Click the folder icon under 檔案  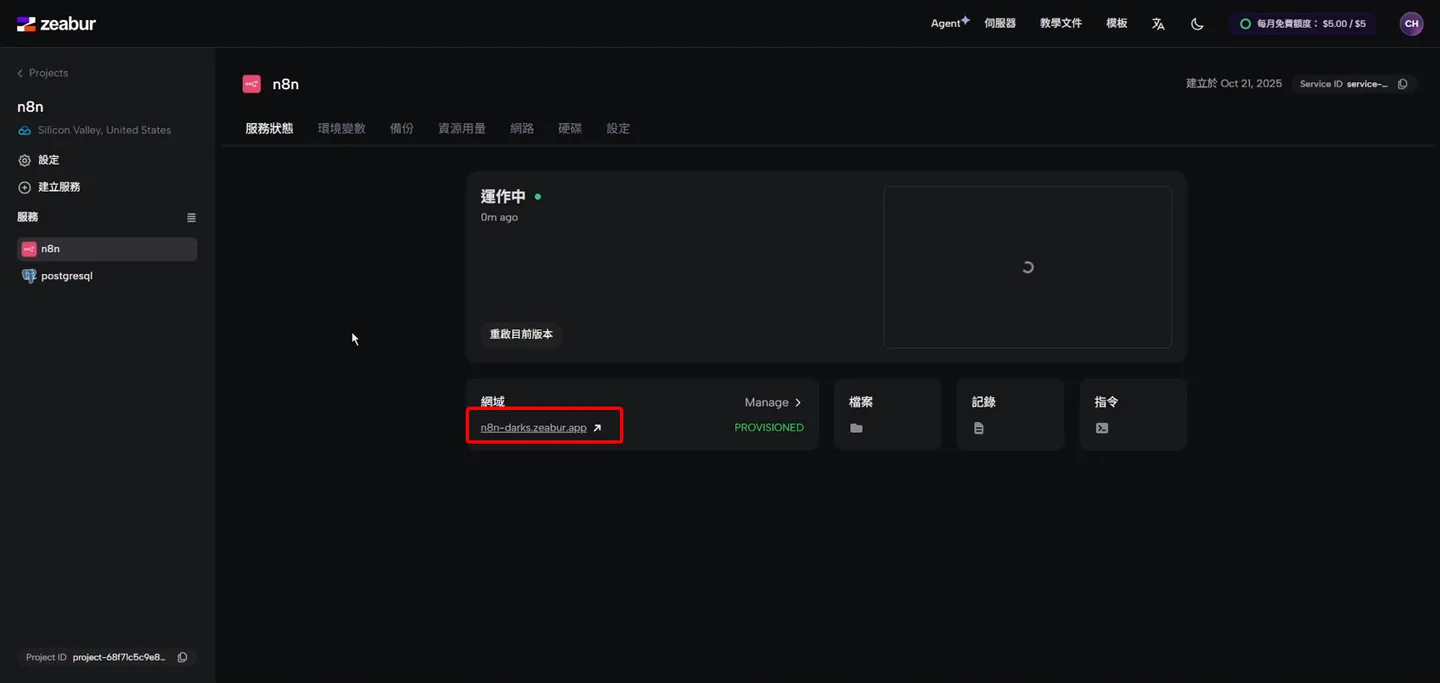(856, 428)
